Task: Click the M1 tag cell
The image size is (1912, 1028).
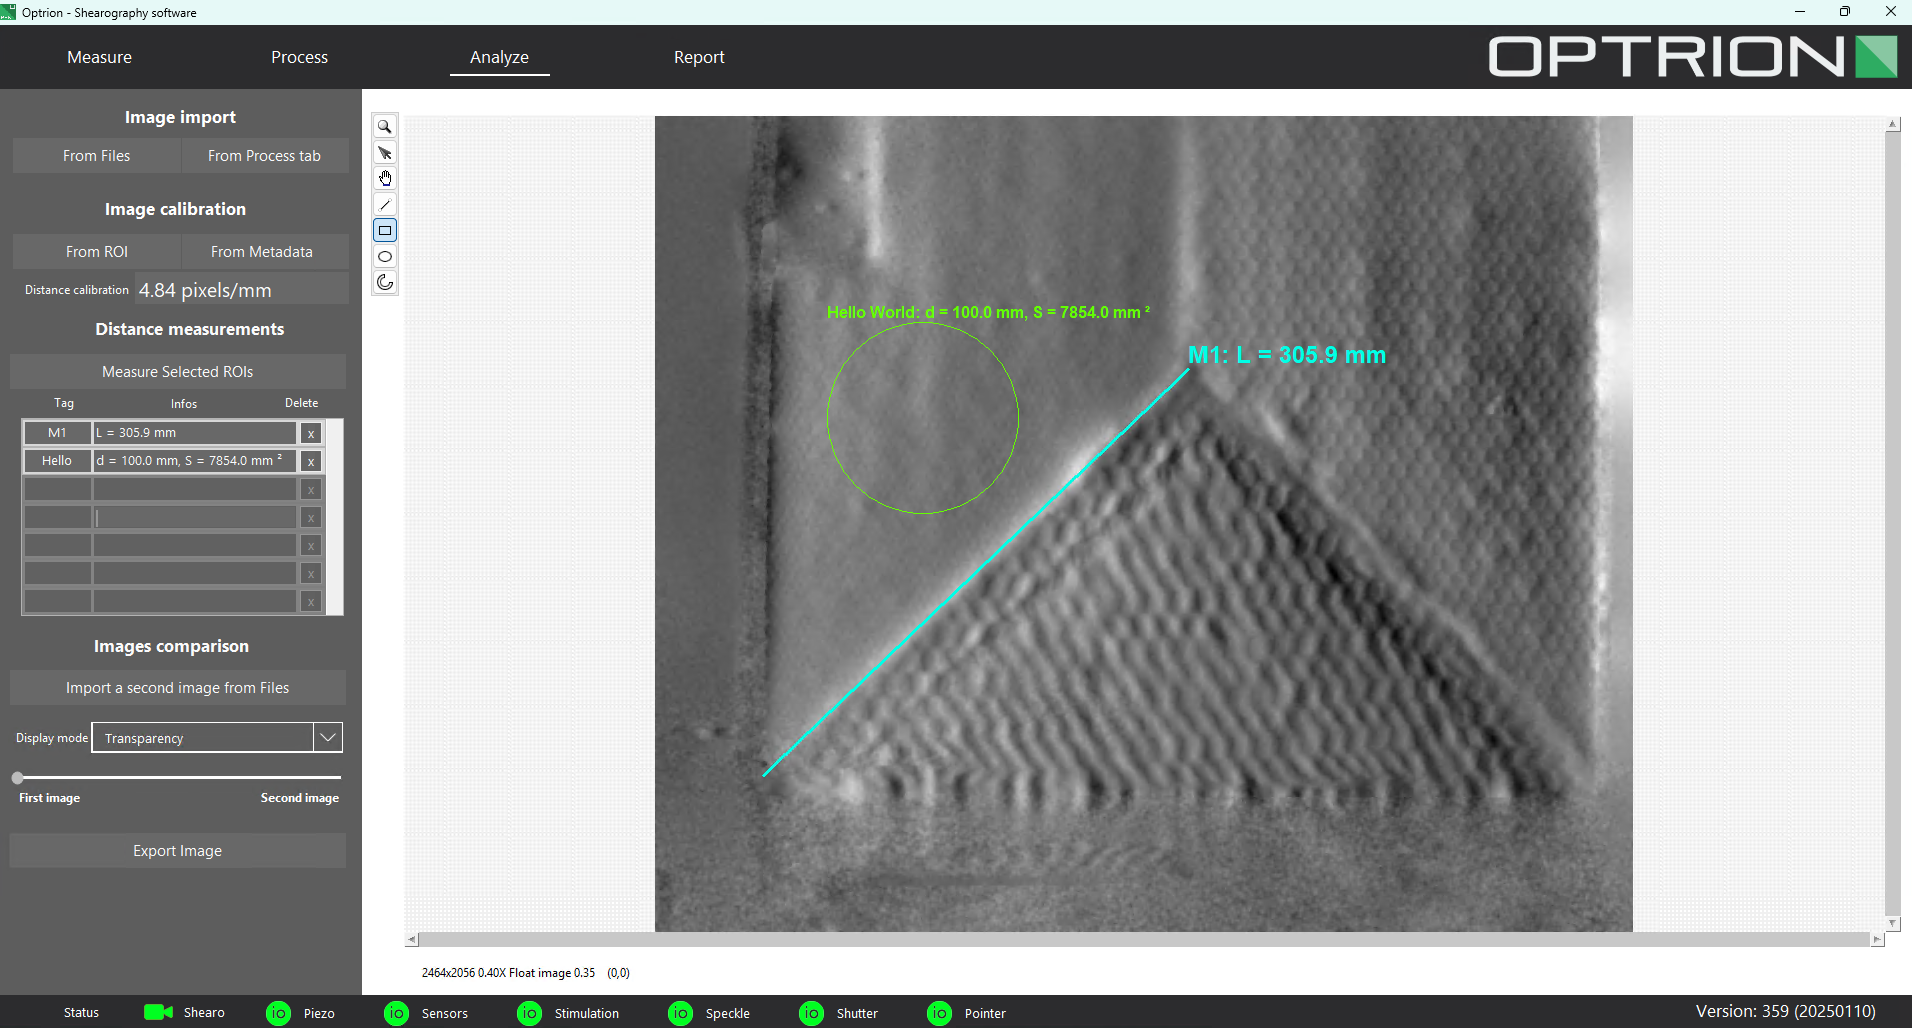Action: click(57, 433)
